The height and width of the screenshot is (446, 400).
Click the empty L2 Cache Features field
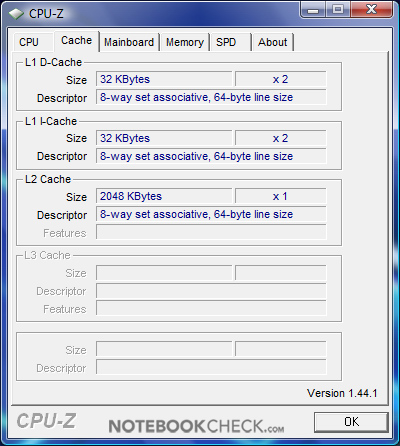tap(211, 232)
